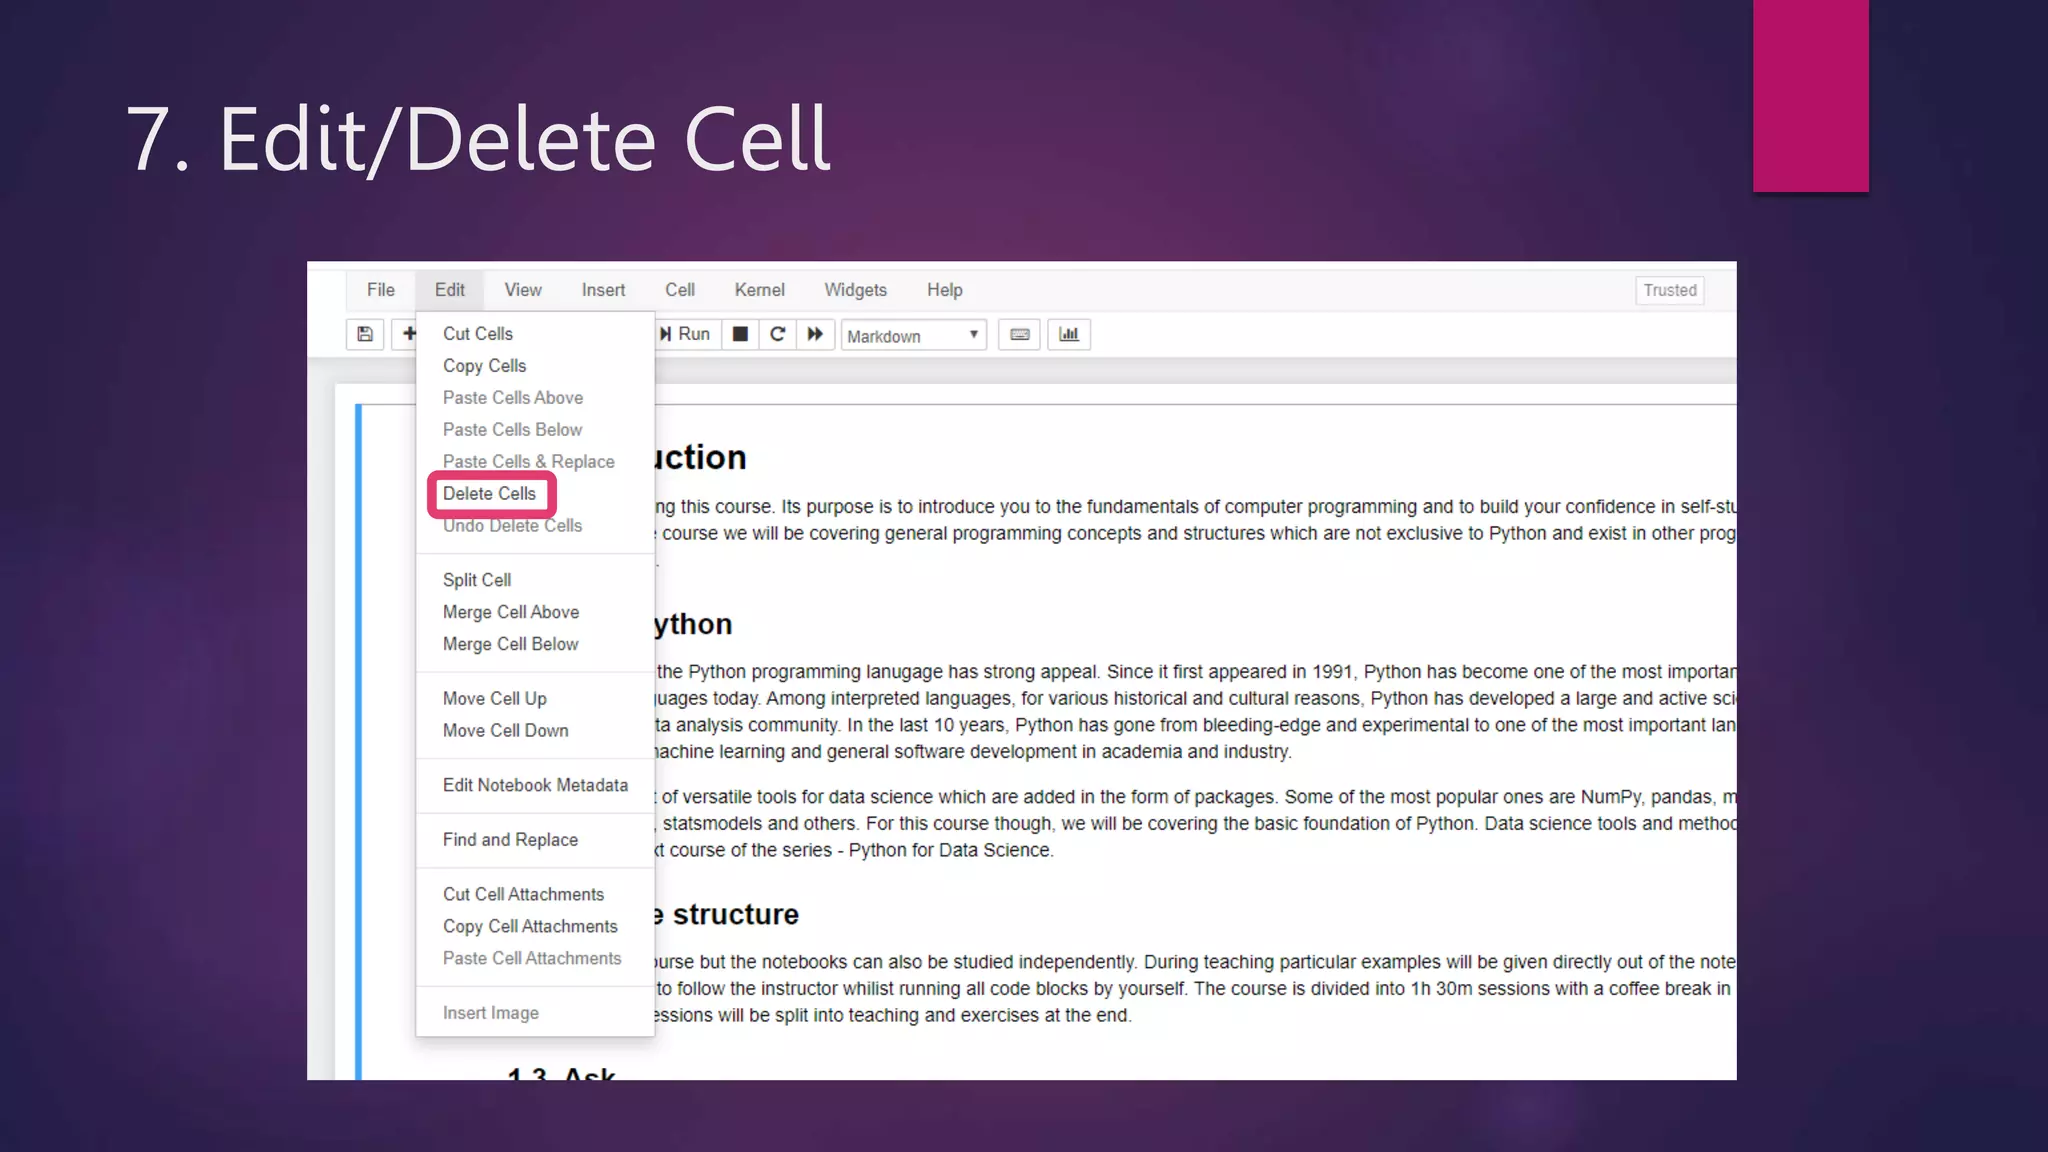Open Edit Notebook Metadata
Image resolution: width=2048 pixels, height=1152 pixels.
pyautogui.click(x=535, y=785)
